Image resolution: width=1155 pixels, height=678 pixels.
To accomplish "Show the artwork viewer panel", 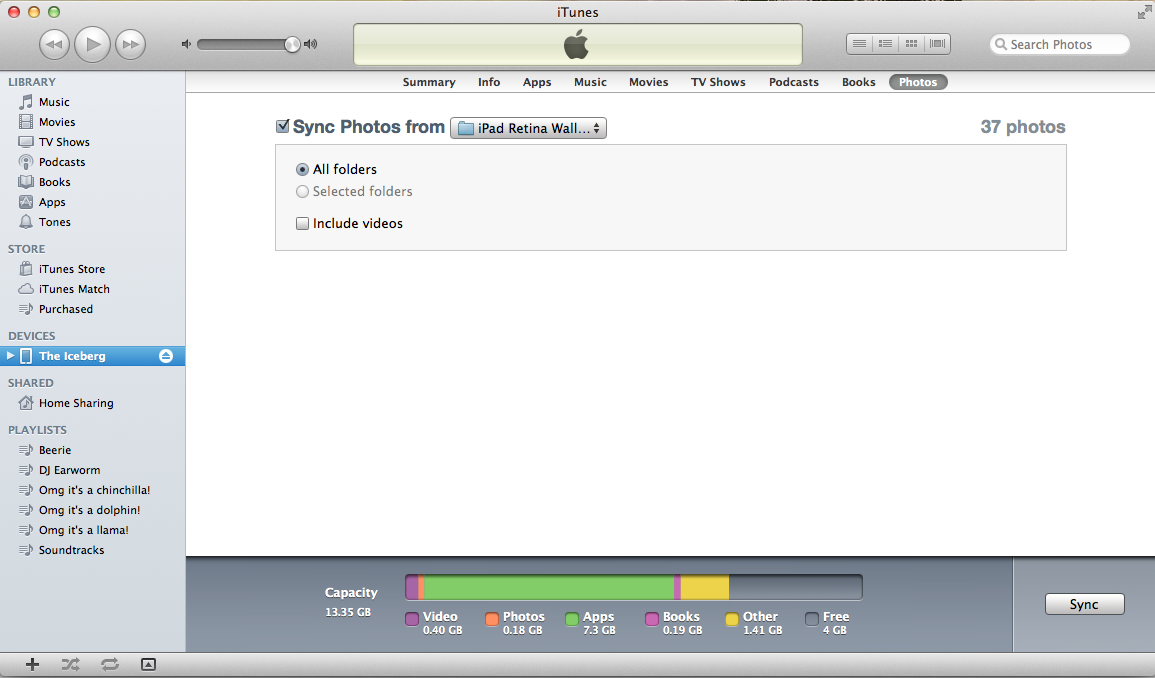I will 148,665.
